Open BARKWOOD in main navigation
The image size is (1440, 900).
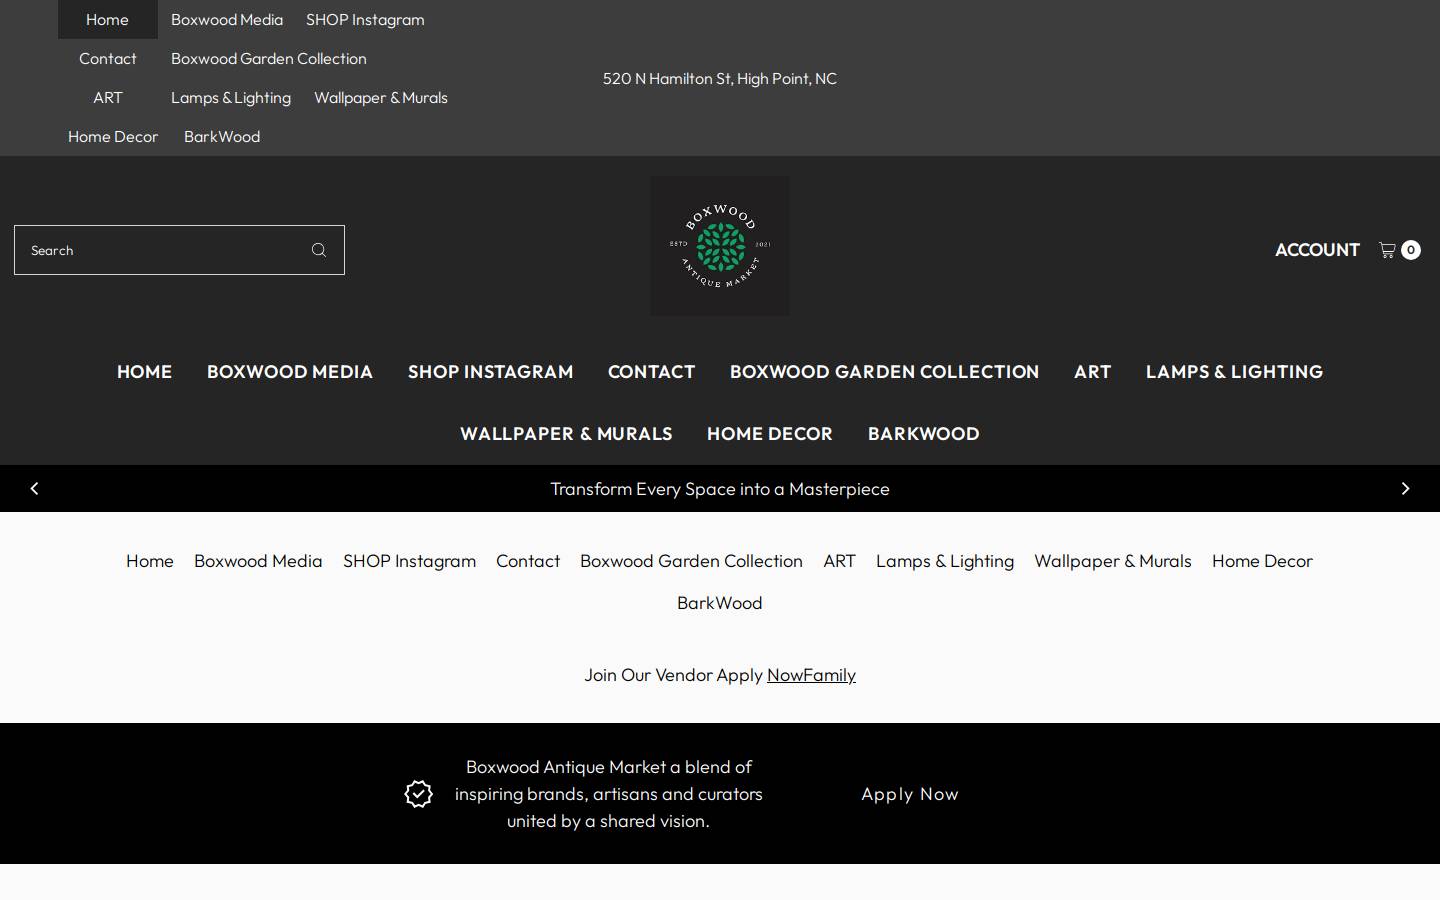coord(924,434)
